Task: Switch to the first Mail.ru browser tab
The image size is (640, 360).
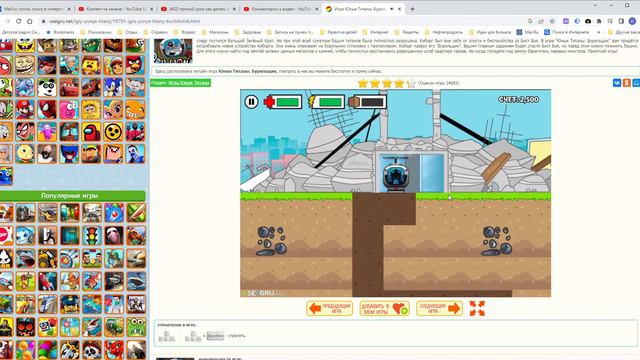Action: [x=36, y=9]
